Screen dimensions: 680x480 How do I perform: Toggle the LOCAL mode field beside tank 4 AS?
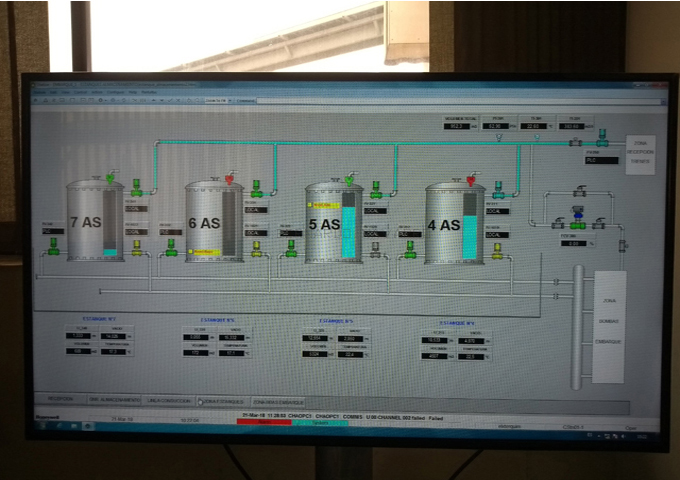click(497, 211)
